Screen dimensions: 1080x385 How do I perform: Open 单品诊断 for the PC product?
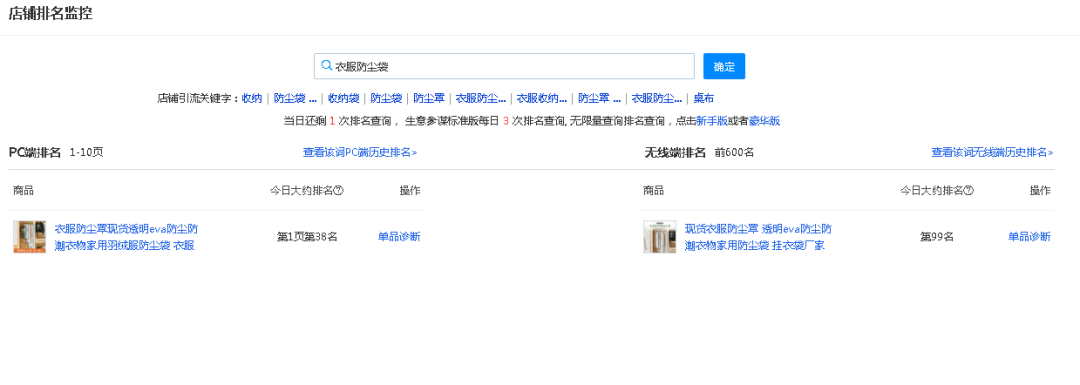click(399, 237)
